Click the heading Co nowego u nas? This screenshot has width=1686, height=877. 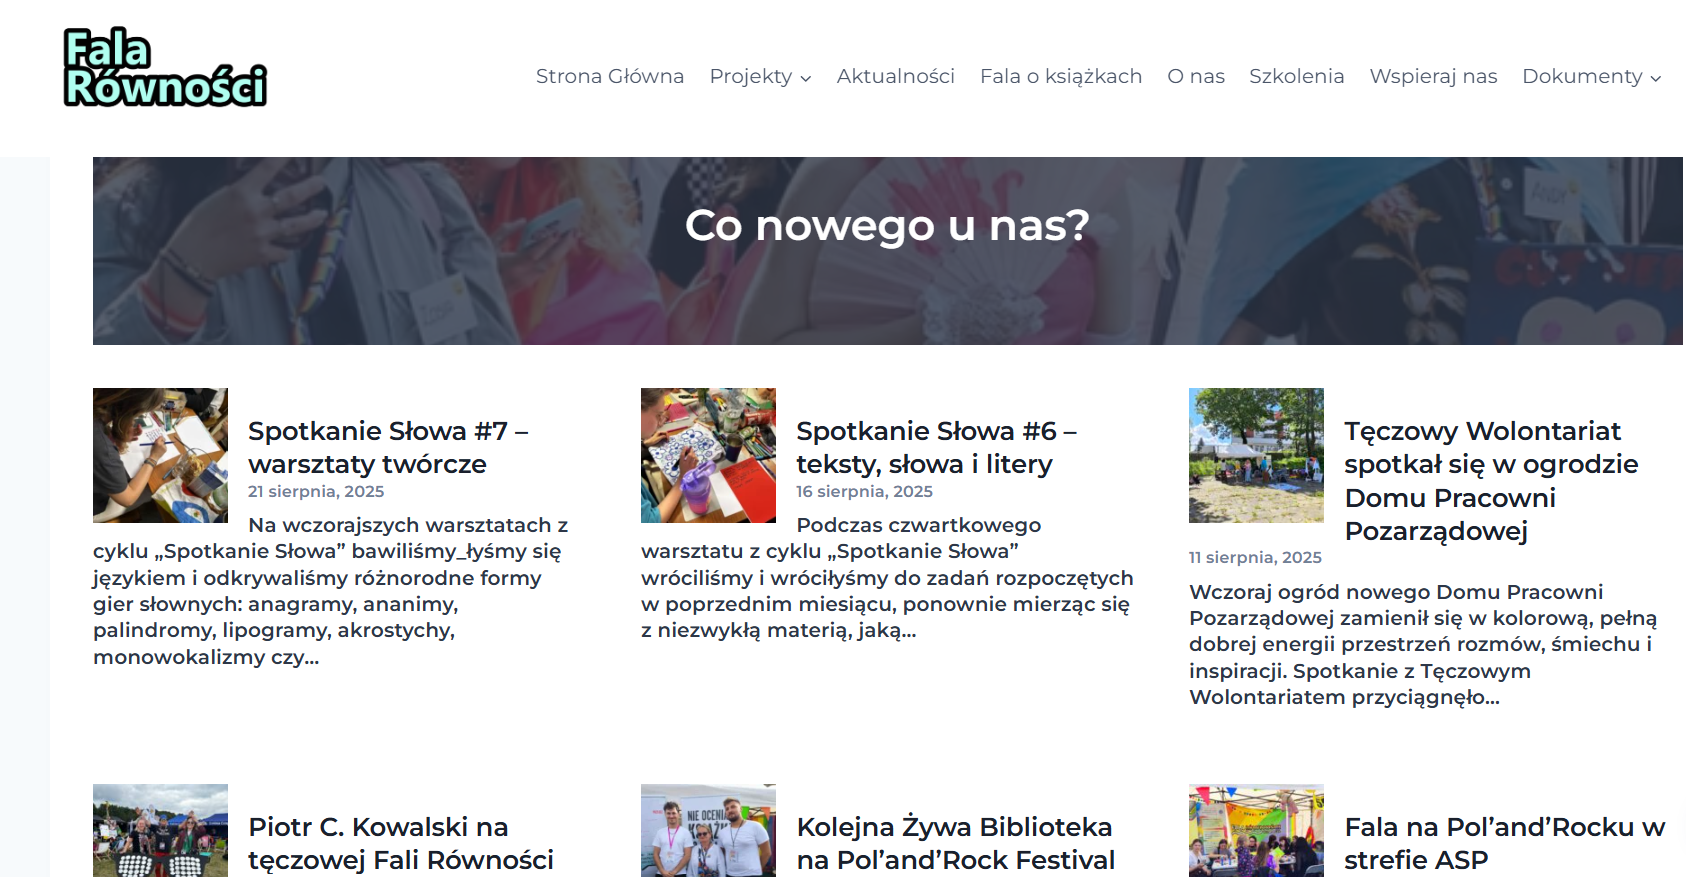coord(887,225)
